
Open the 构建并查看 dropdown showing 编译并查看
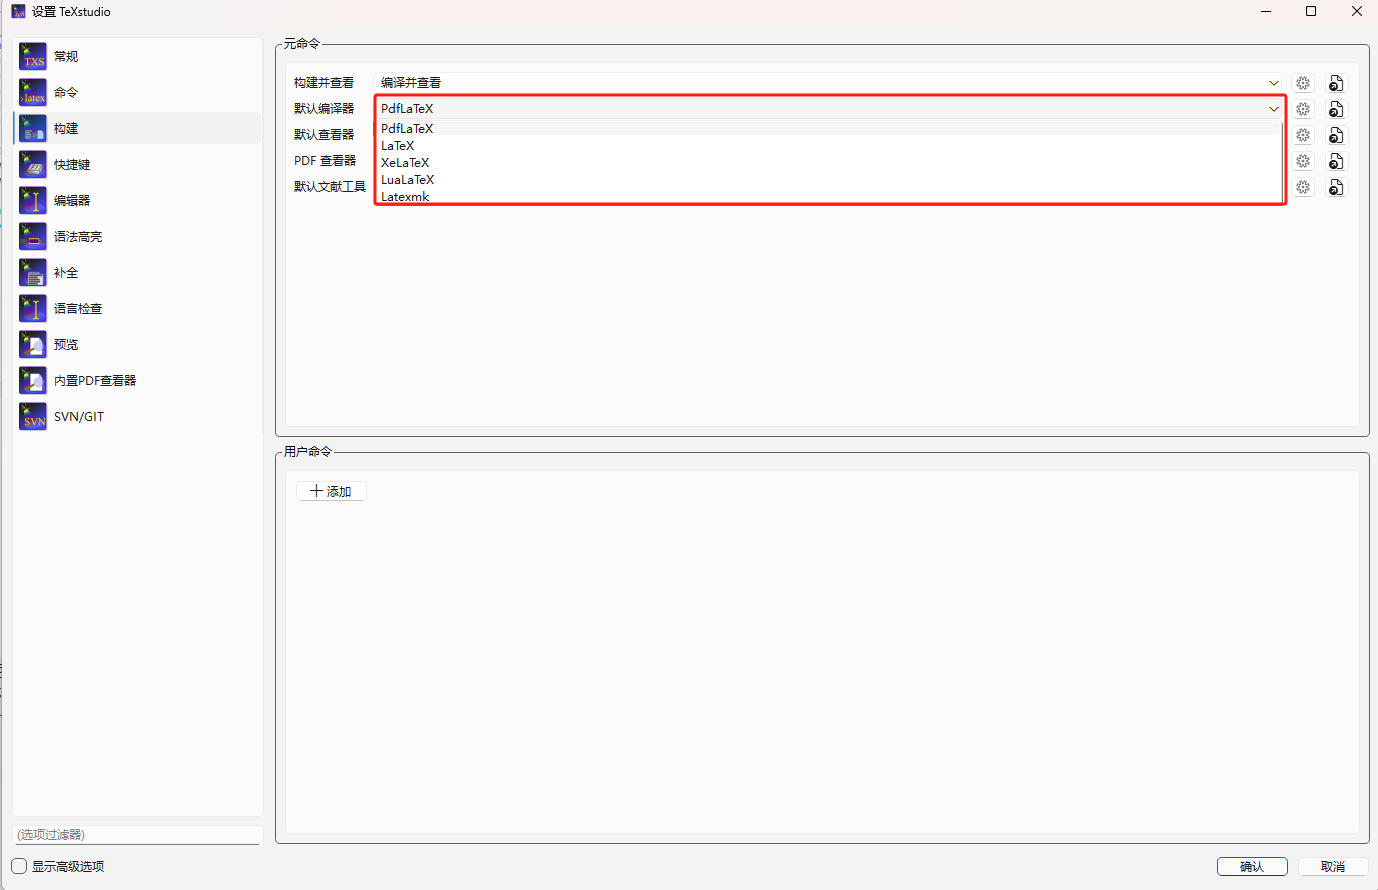click(x=829, y=83)
